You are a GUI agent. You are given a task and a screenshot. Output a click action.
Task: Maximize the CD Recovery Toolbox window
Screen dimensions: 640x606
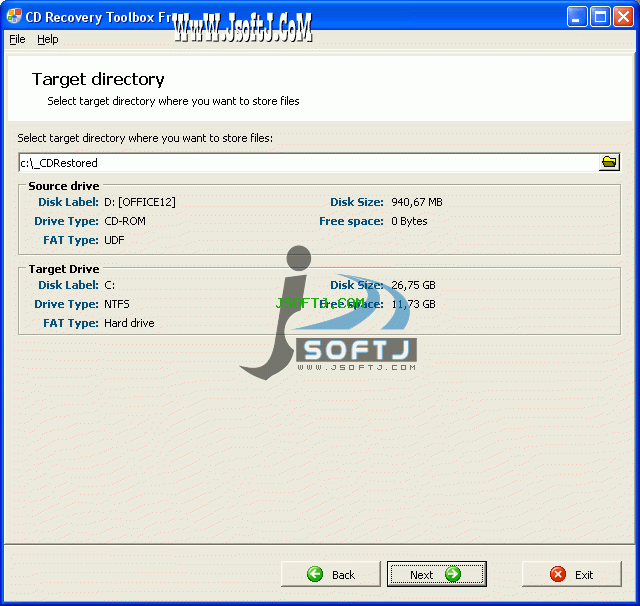(x=600, y=17)
